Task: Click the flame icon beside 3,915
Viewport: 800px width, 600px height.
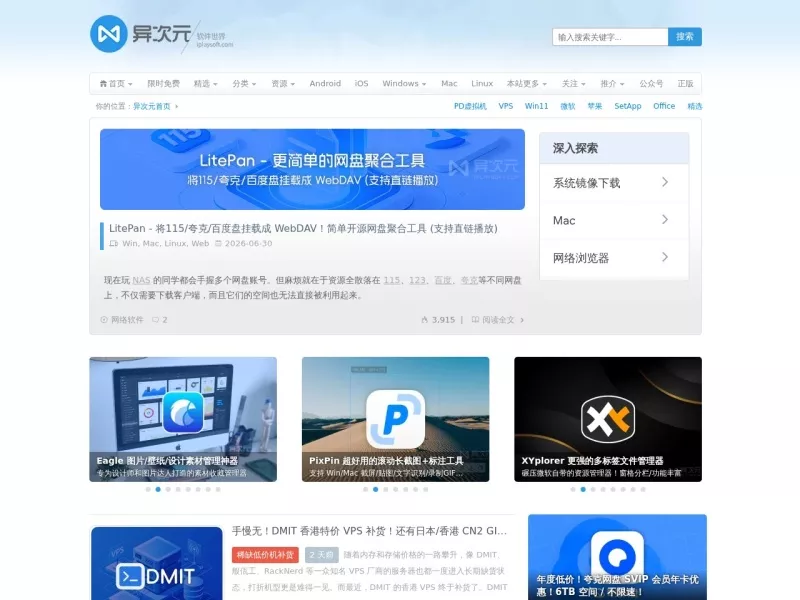Action: click(424, 320)
